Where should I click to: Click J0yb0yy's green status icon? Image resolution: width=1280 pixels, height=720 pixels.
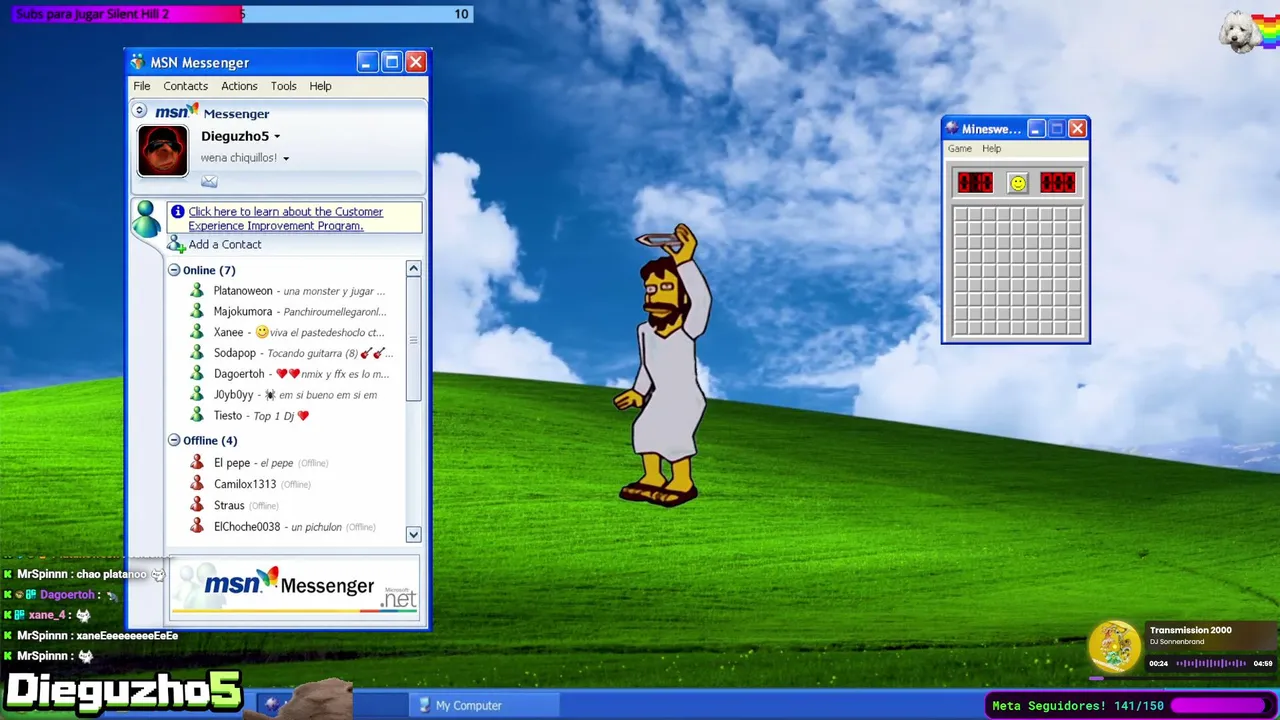197,395
